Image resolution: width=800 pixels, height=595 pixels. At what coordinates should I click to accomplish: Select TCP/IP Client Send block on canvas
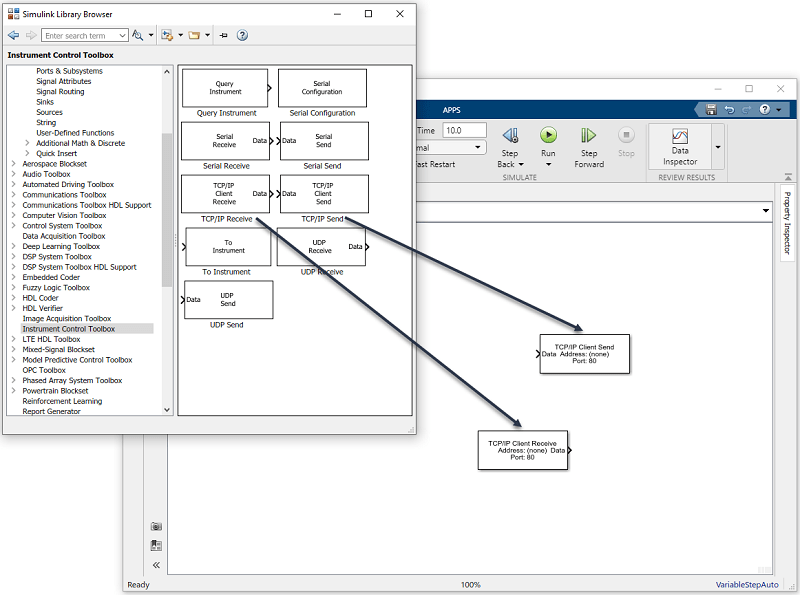coord(585,354)
